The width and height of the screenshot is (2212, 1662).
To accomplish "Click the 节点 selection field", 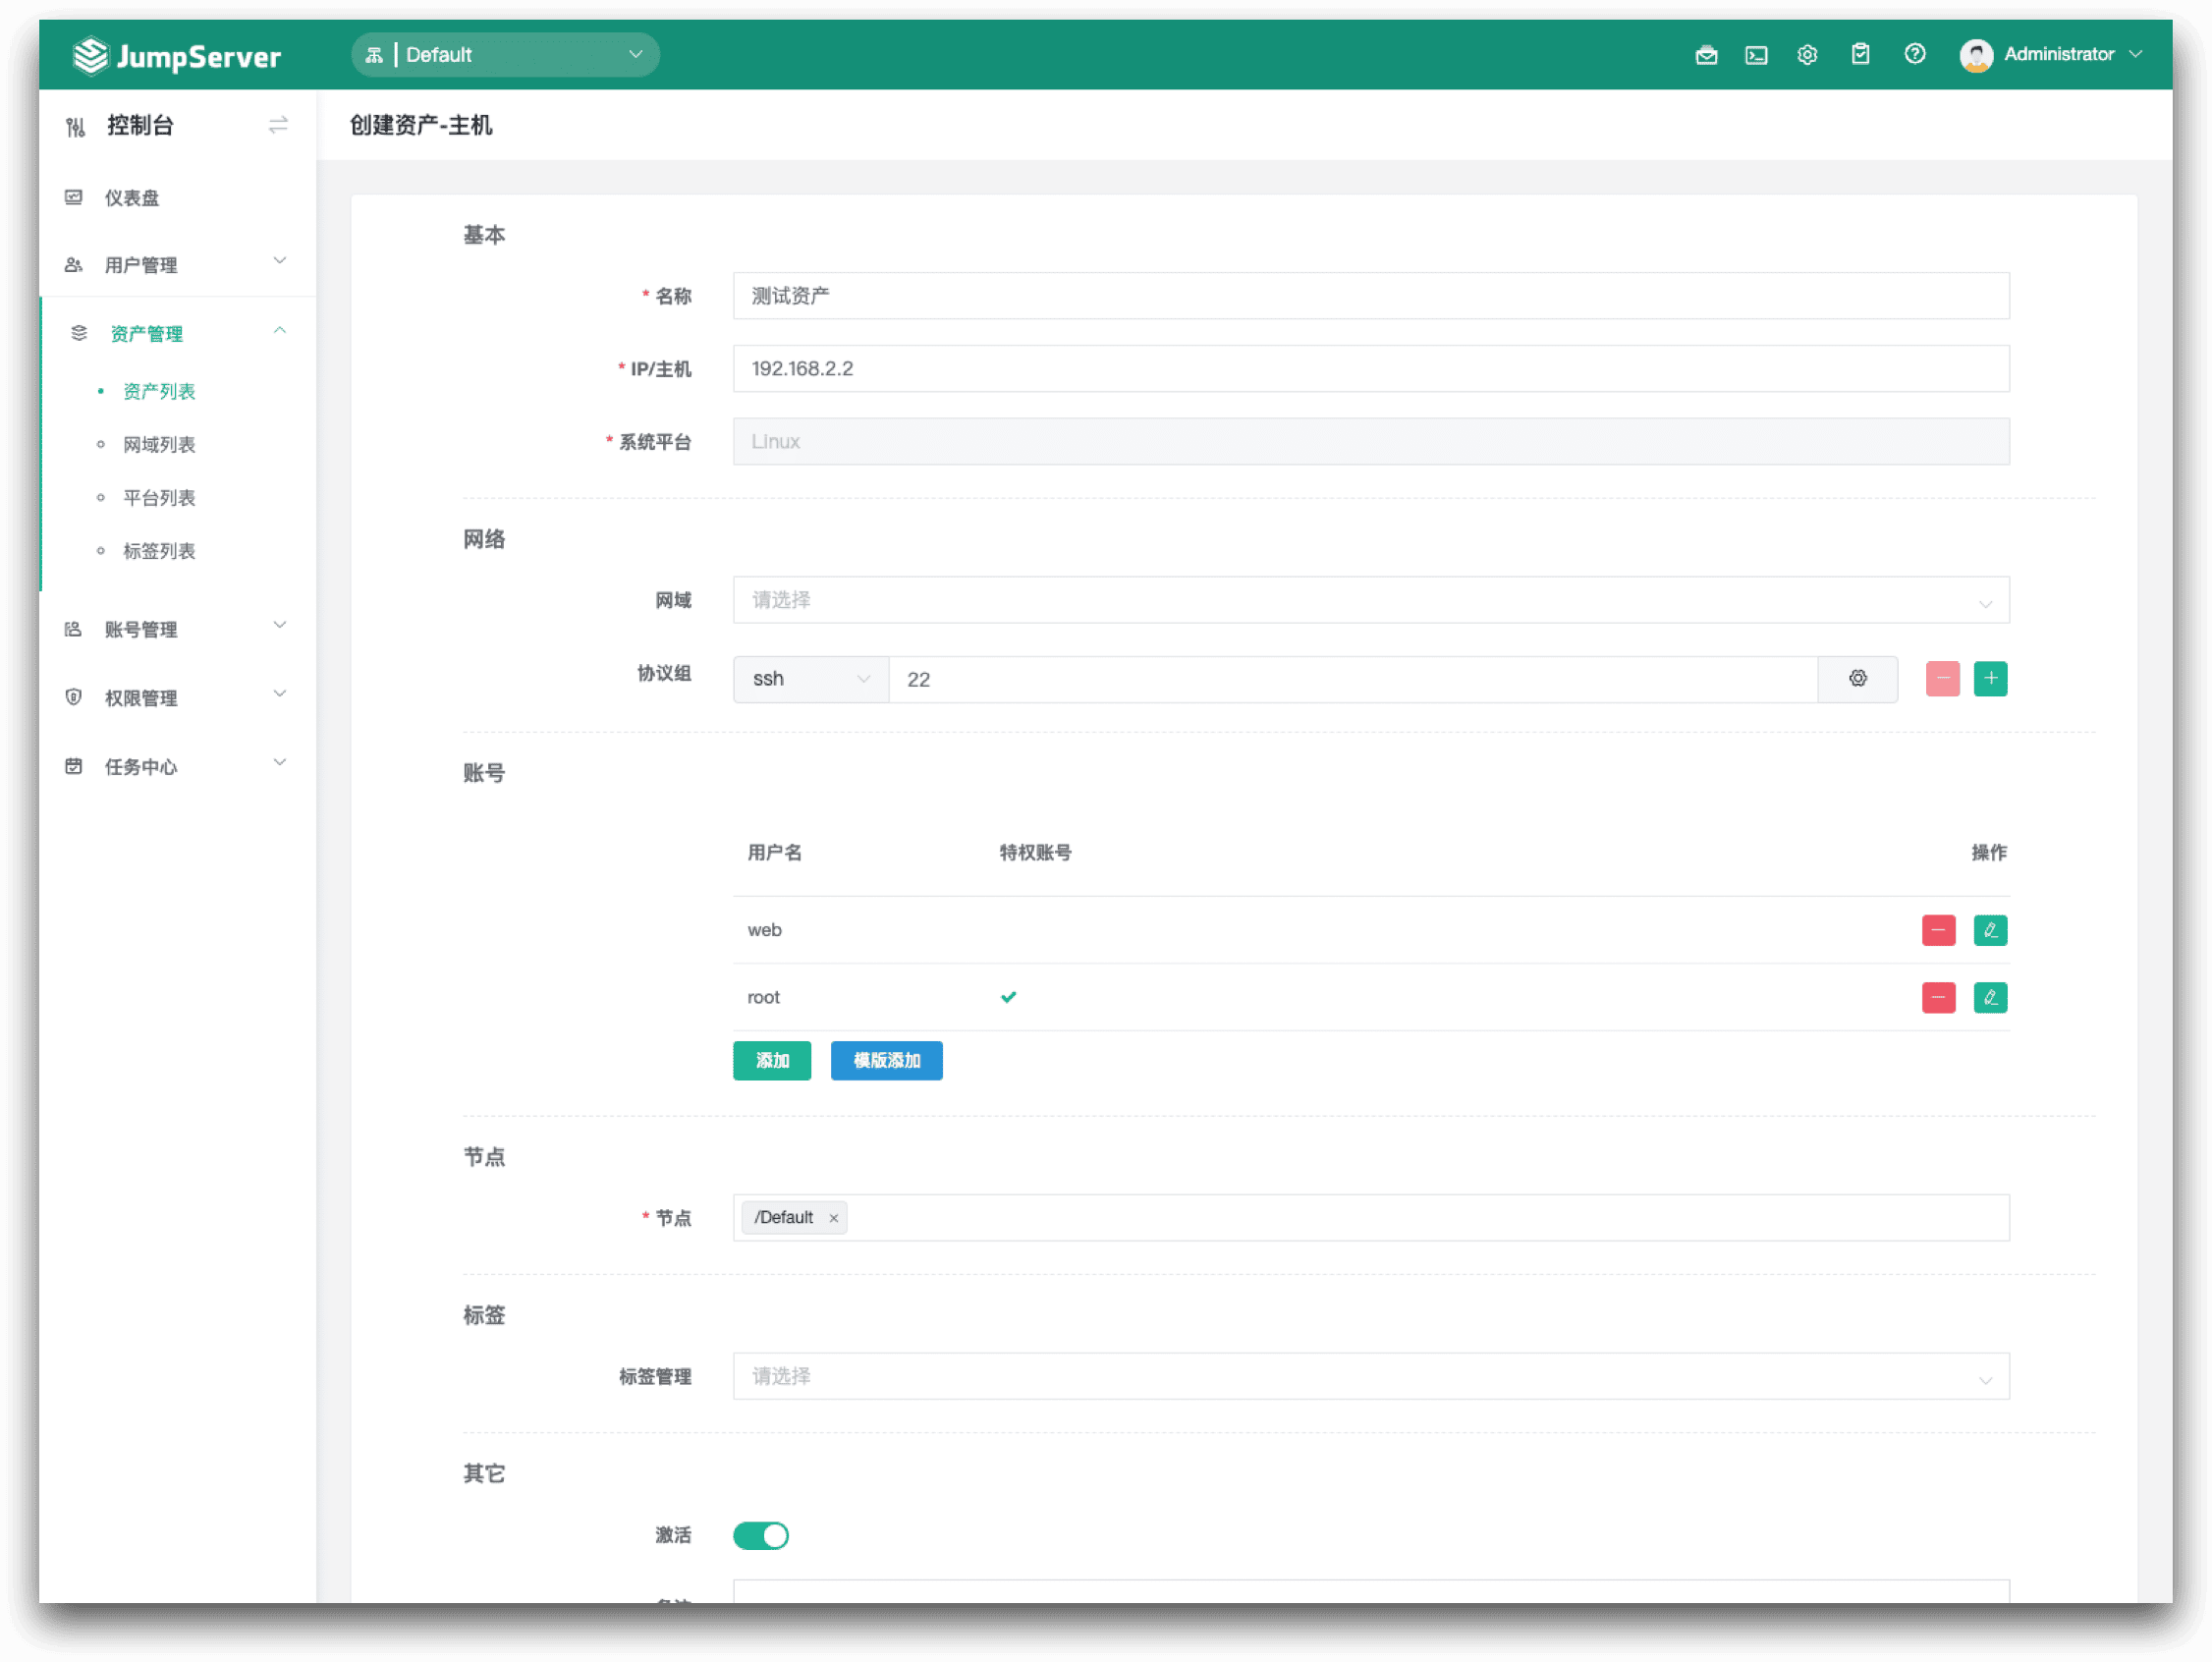I will (1371, 1218).
